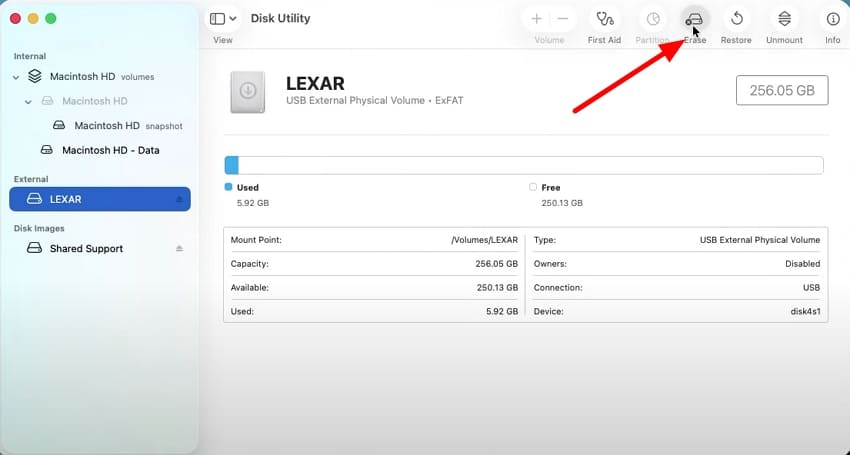Collapse the greyed Macintosh HD container
850x455 pixels.
click(28, 102)
